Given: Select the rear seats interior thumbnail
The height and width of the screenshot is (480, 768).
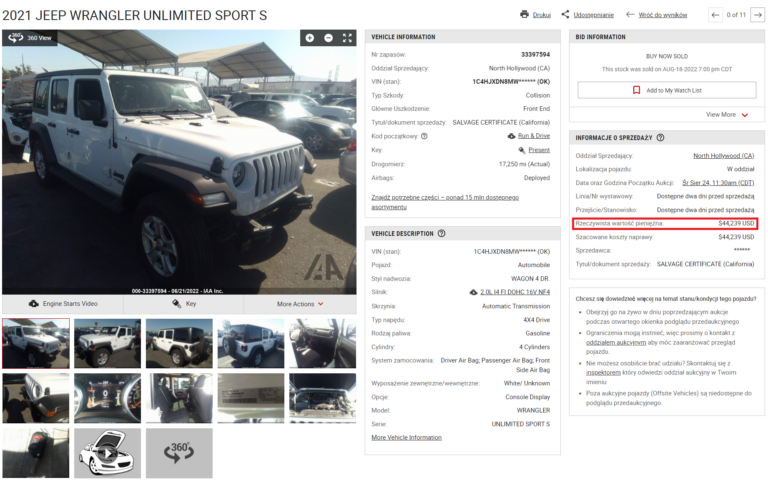Looking at the screenshot, I should coord(179,398).
